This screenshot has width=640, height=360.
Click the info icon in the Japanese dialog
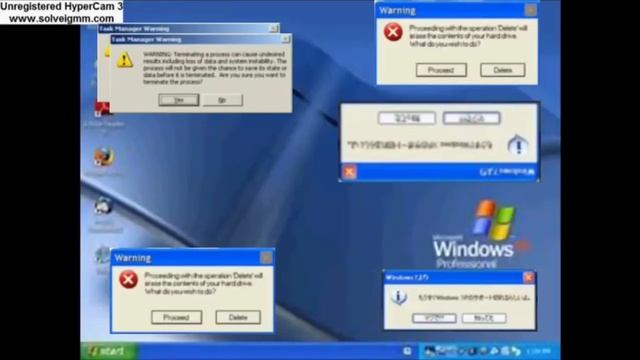tap(399, 297)
